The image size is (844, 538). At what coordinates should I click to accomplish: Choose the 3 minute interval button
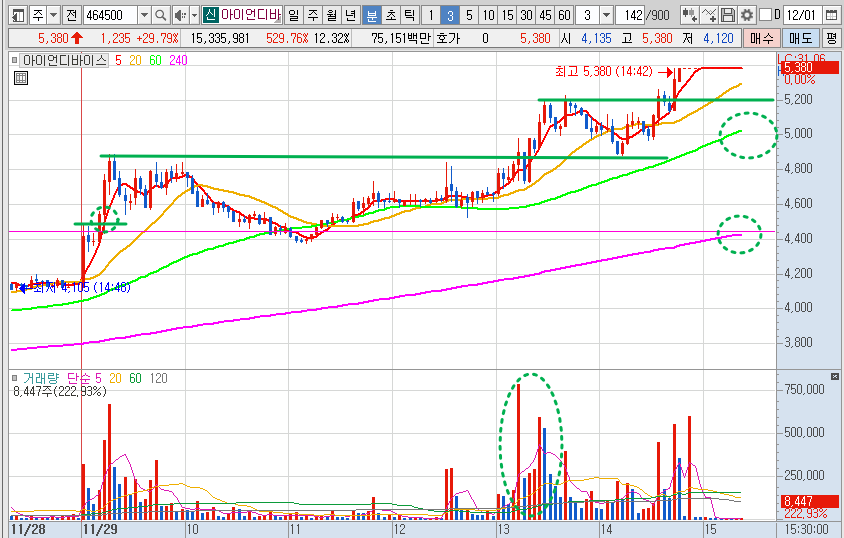pyautogui.click(x=450, y=15)
